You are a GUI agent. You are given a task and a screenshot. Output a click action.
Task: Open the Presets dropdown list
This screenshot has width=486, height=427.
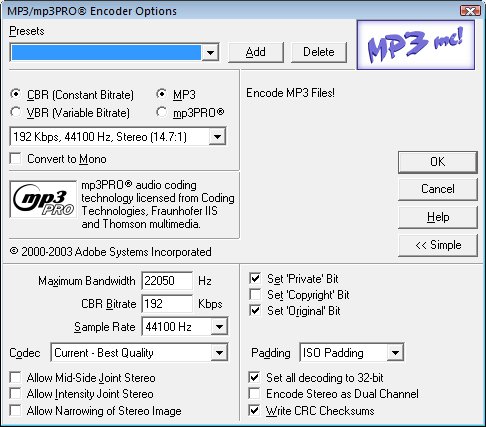tap(210, 52)
